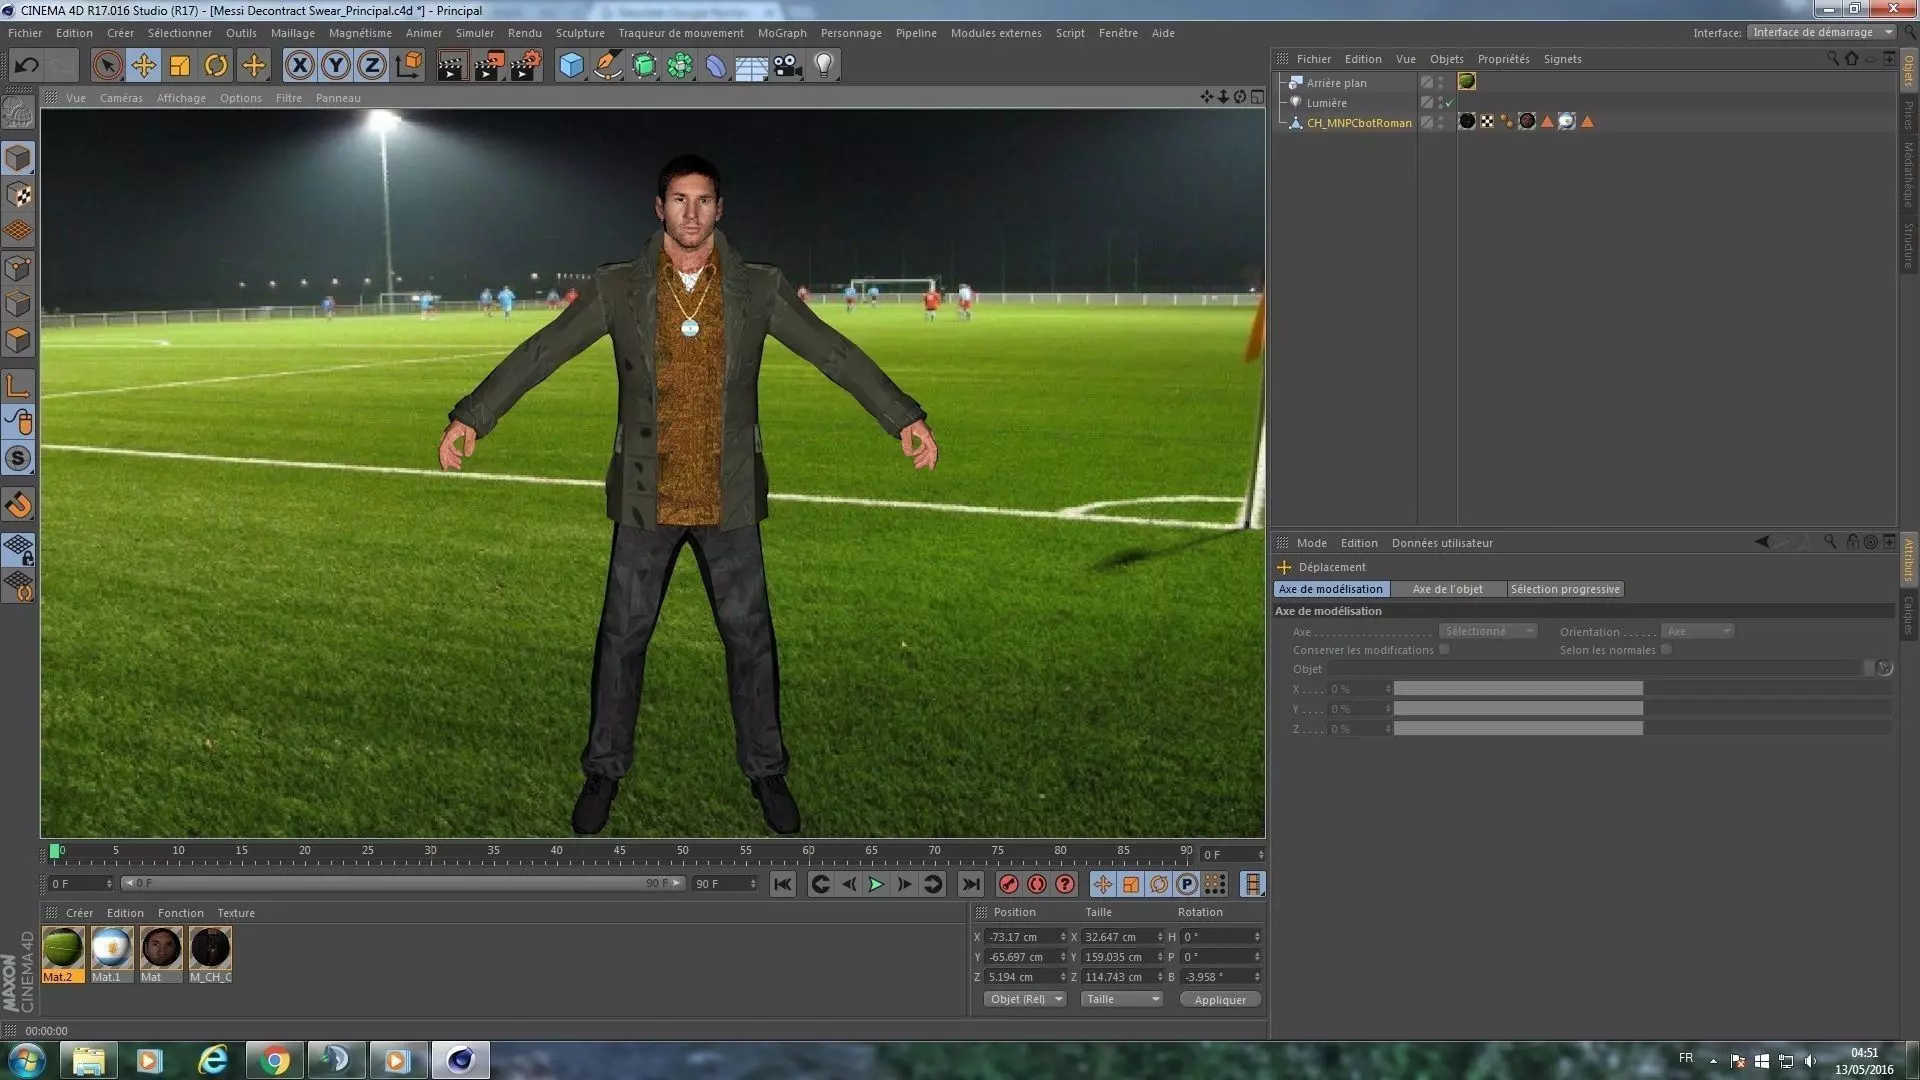Add a light object bulb icon
The height and width of the screenshot is (1080, 1920).
pyautogui.click(x=824, y=66)
